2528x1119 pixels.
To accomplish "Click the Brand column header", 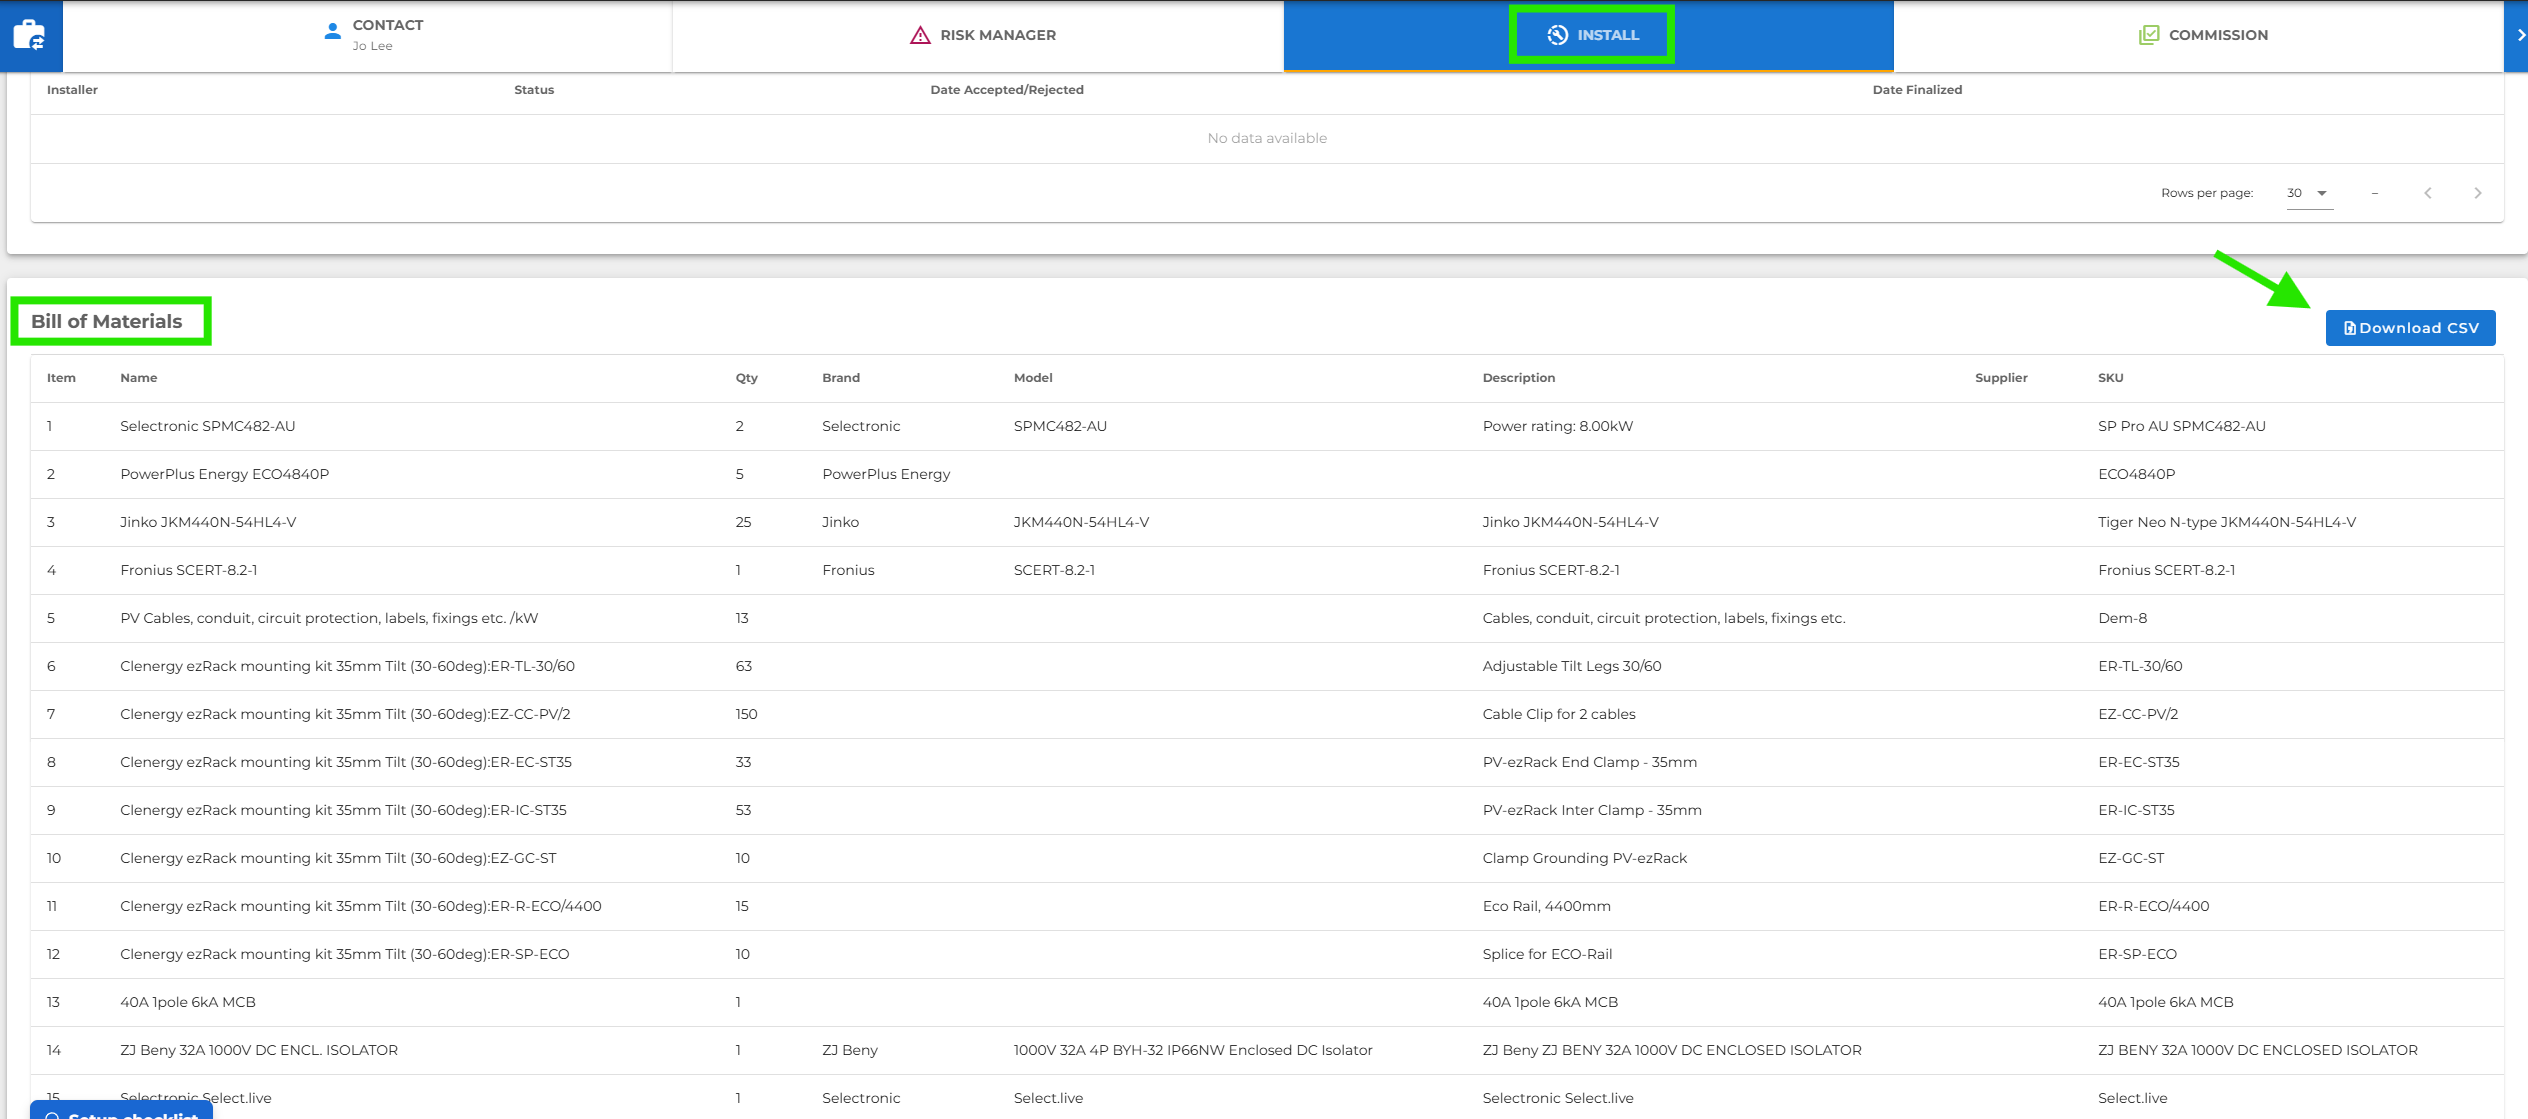I will tap(841, 378).
